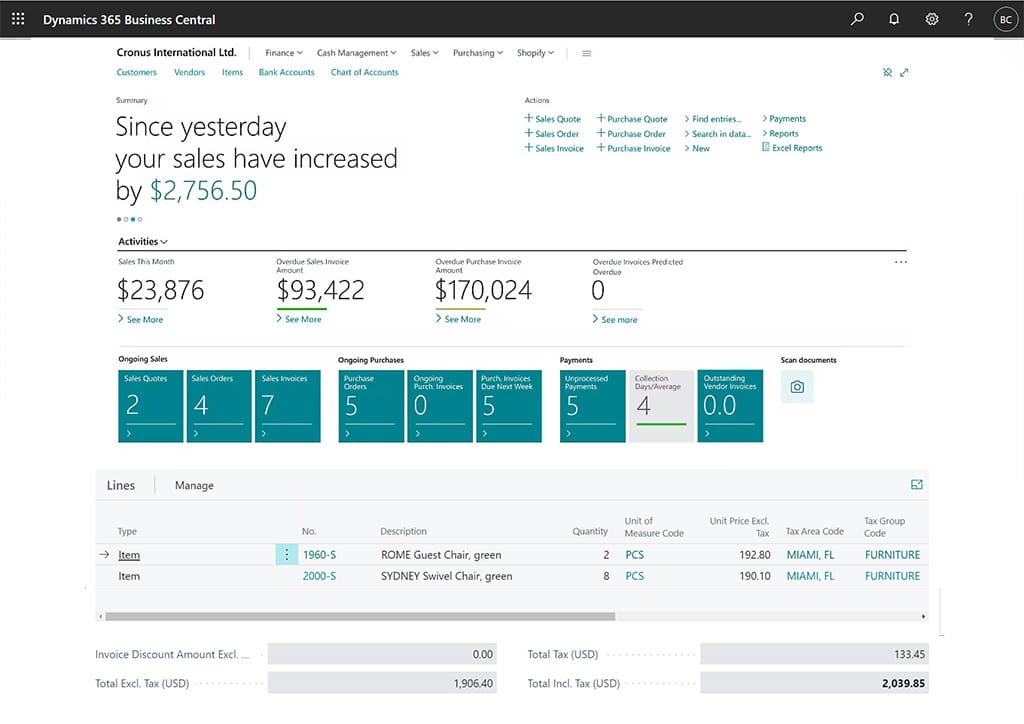The width and height of the screenshot is (1024, 724).
Task: Click See More under Sales This Month
Action: [140, 319]
